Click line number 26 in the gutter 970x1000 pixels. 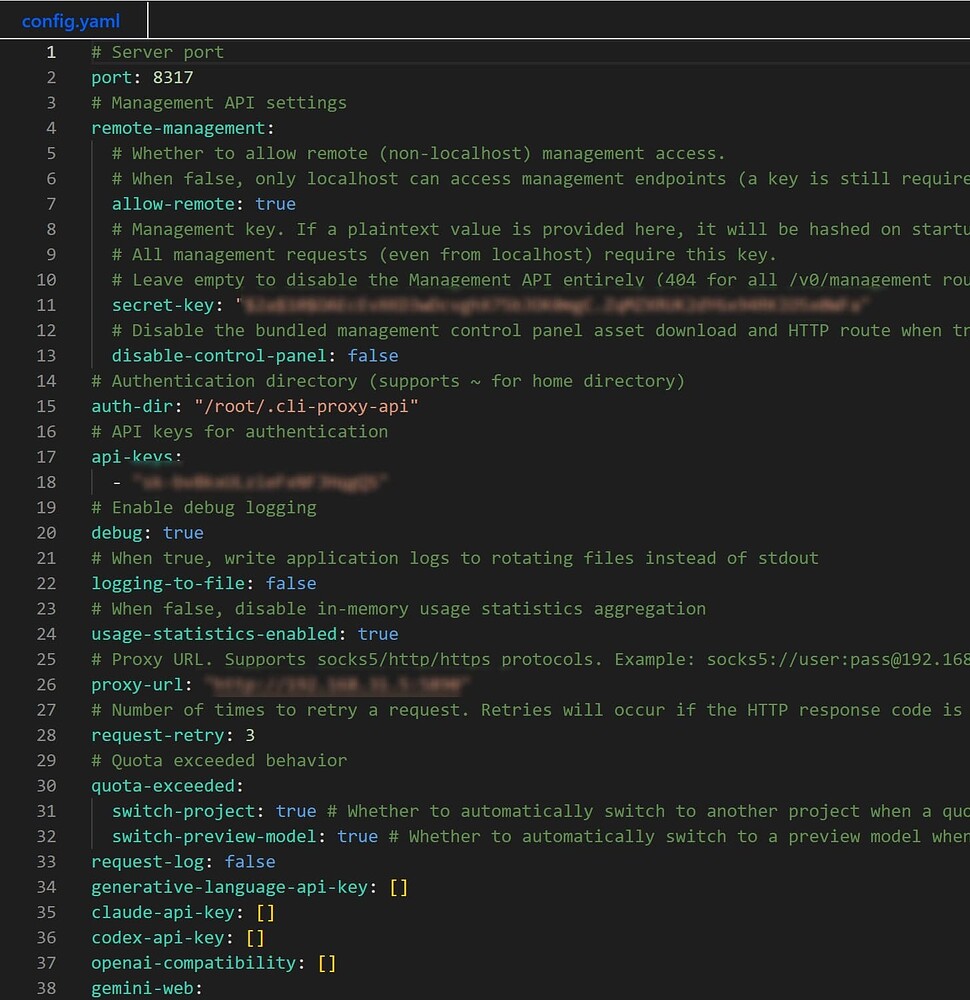pyautogui.click(x=46, y=685)
